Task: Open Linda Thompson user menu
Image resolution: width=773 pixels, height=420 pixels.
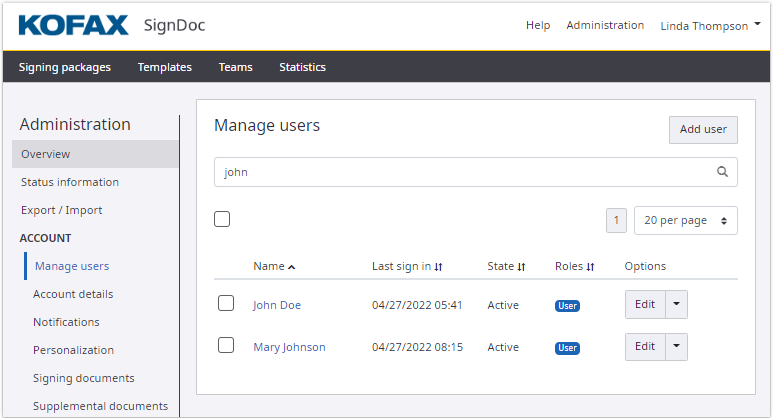Action: click(x=704, y=26)
